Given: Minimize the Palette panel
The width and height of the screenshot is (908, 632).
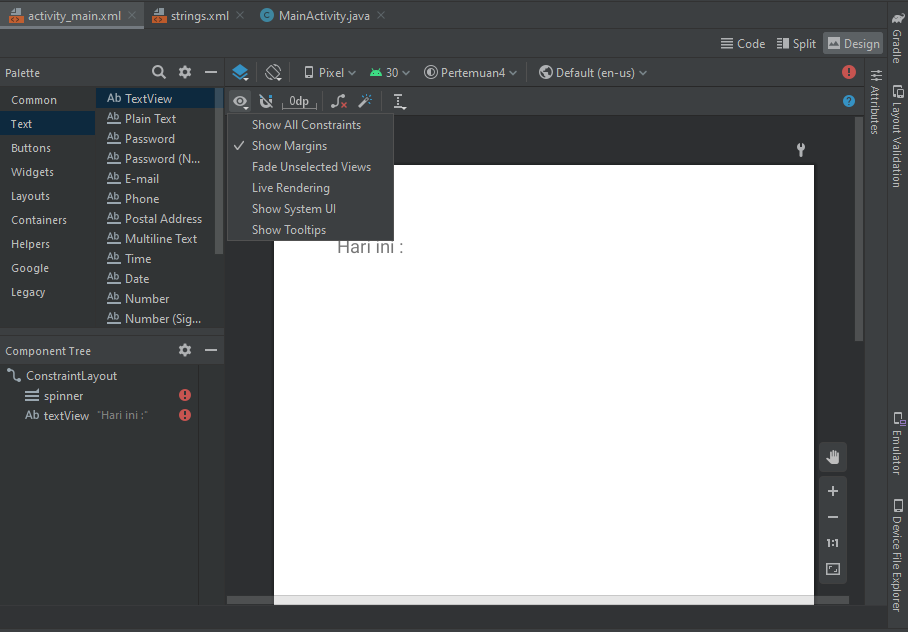Looking at the screenshot, I should click(211, 72).
